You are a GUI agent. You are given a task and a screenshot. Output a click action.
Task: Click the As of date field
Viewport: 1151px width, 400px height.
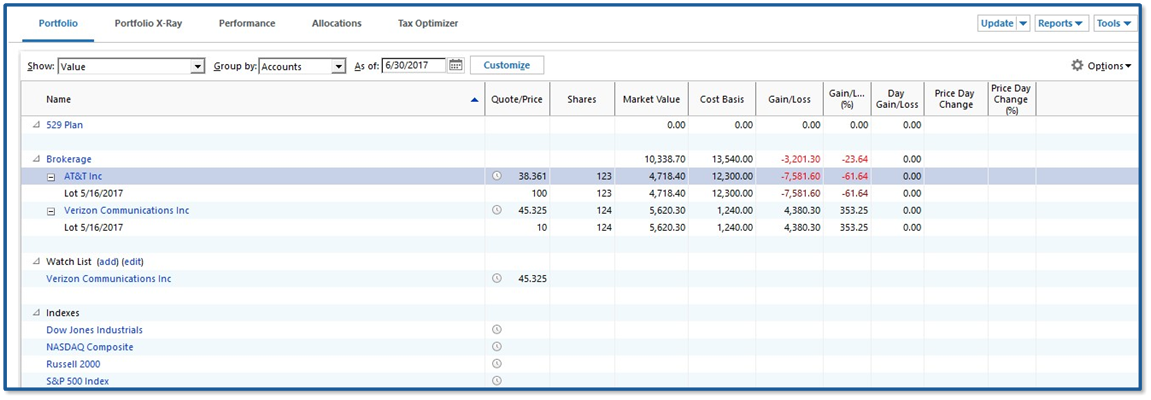(x=414, y=66)
